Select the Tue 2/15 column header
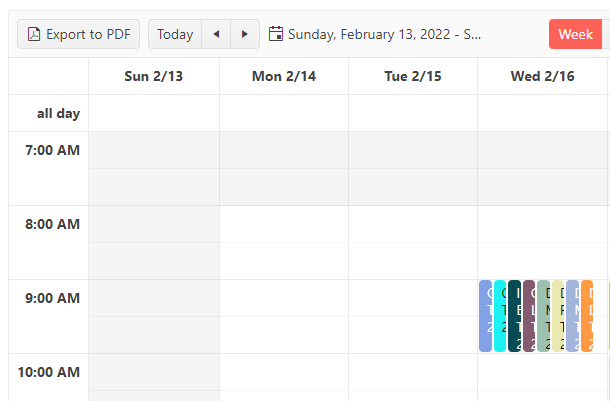This screenshot has width=610, height=401. pos(413,76)
